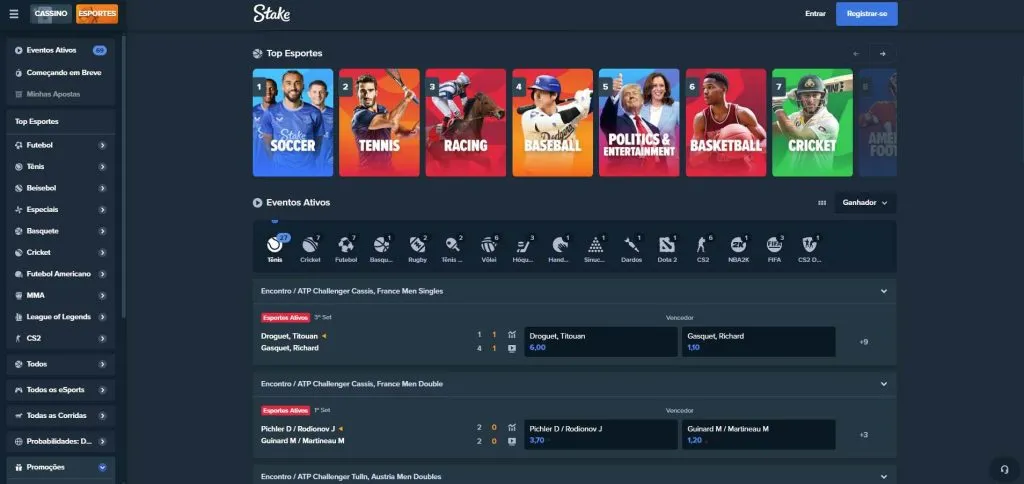This screenshot has width=1024, height=484.
Task: Open the hamburger menu icon
Action: click(x=14, y=14)
